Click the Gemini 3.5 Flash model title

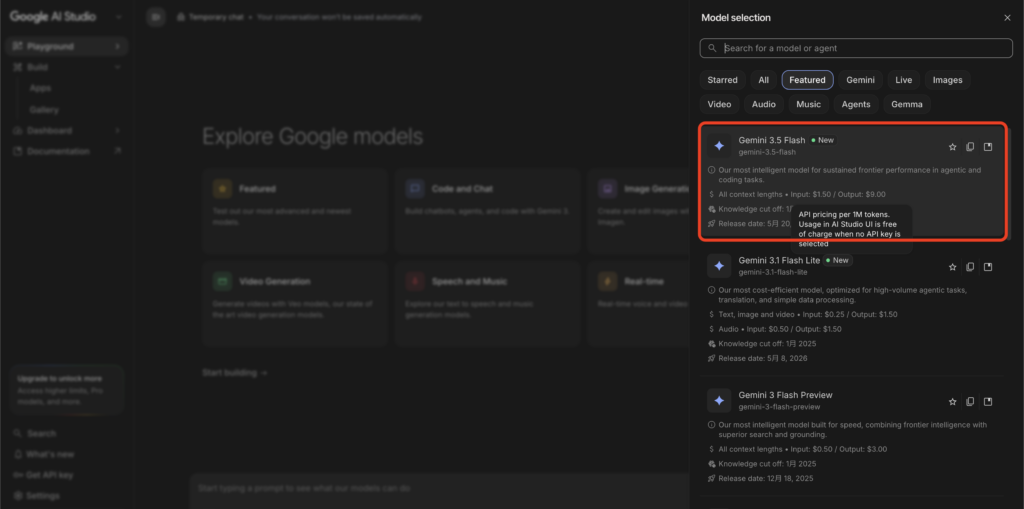click(x=772, y=140)
